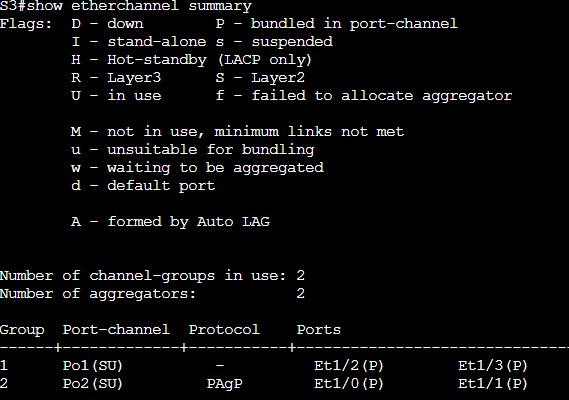Click the 'unsuitable for bundling' flag line

click(x=193, y=150)
